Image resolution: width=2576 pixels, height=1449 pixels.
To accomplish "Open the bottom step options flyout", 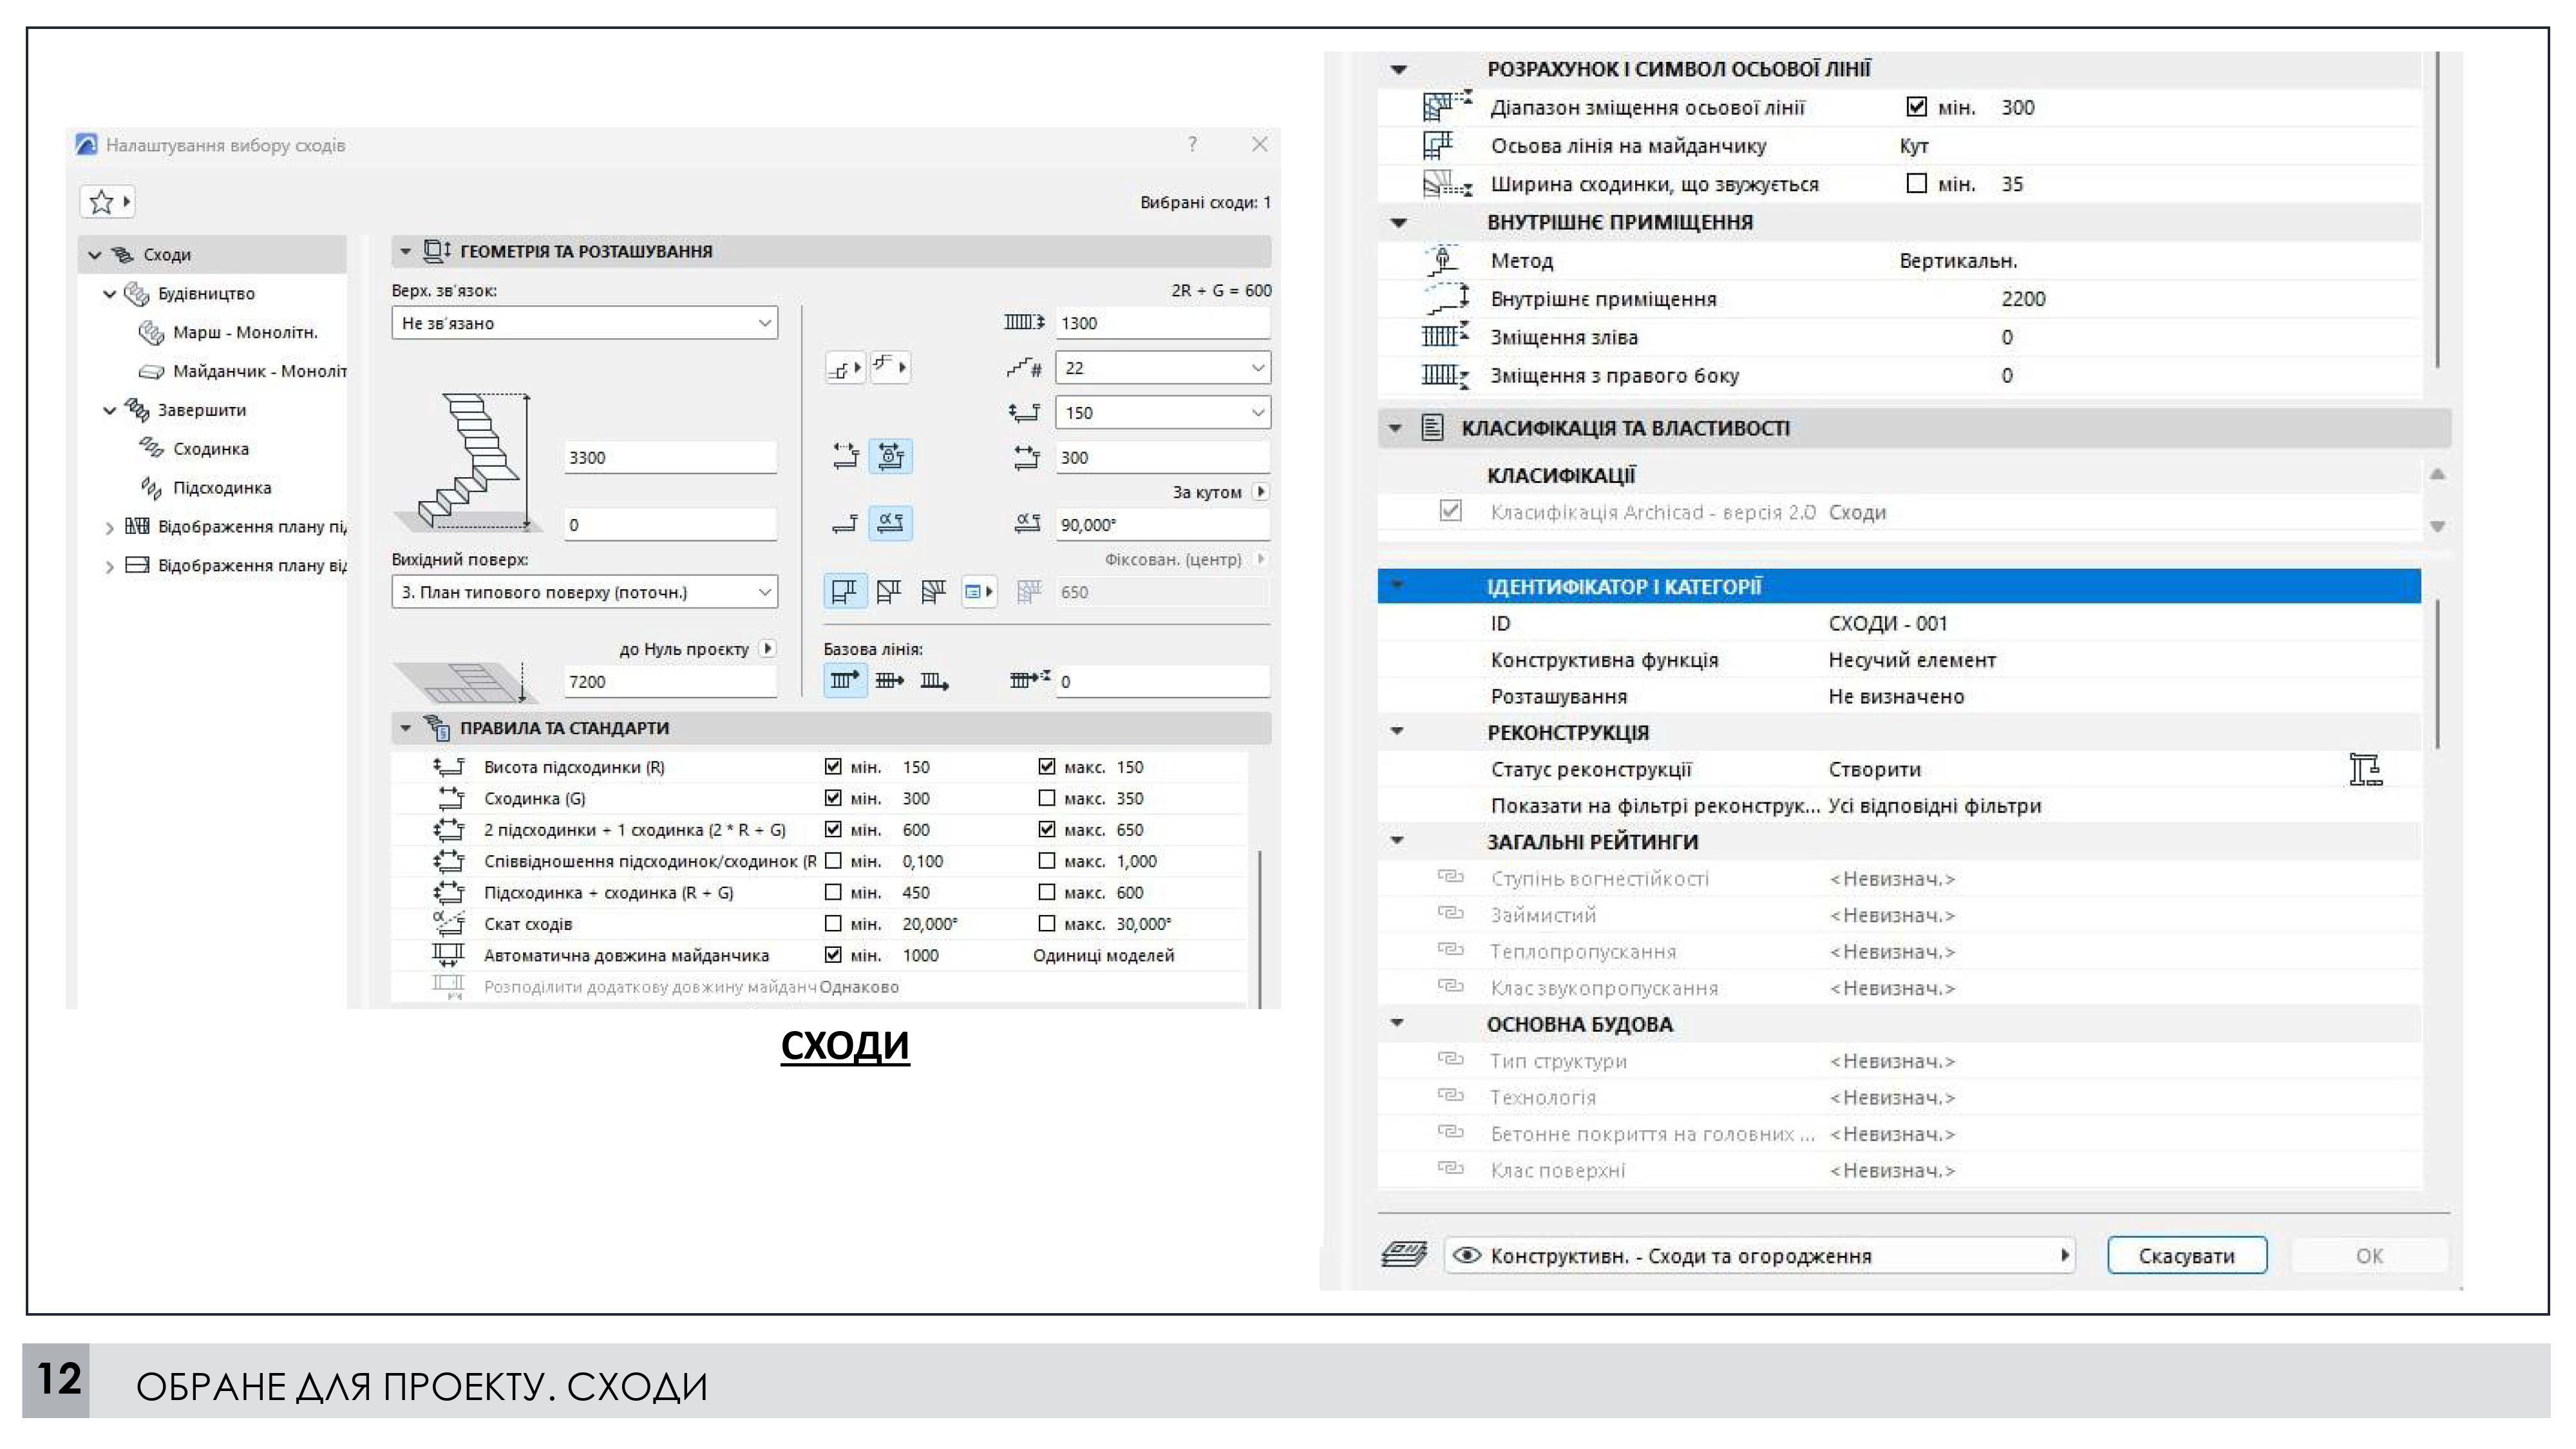I will click(x=845, y=368).
